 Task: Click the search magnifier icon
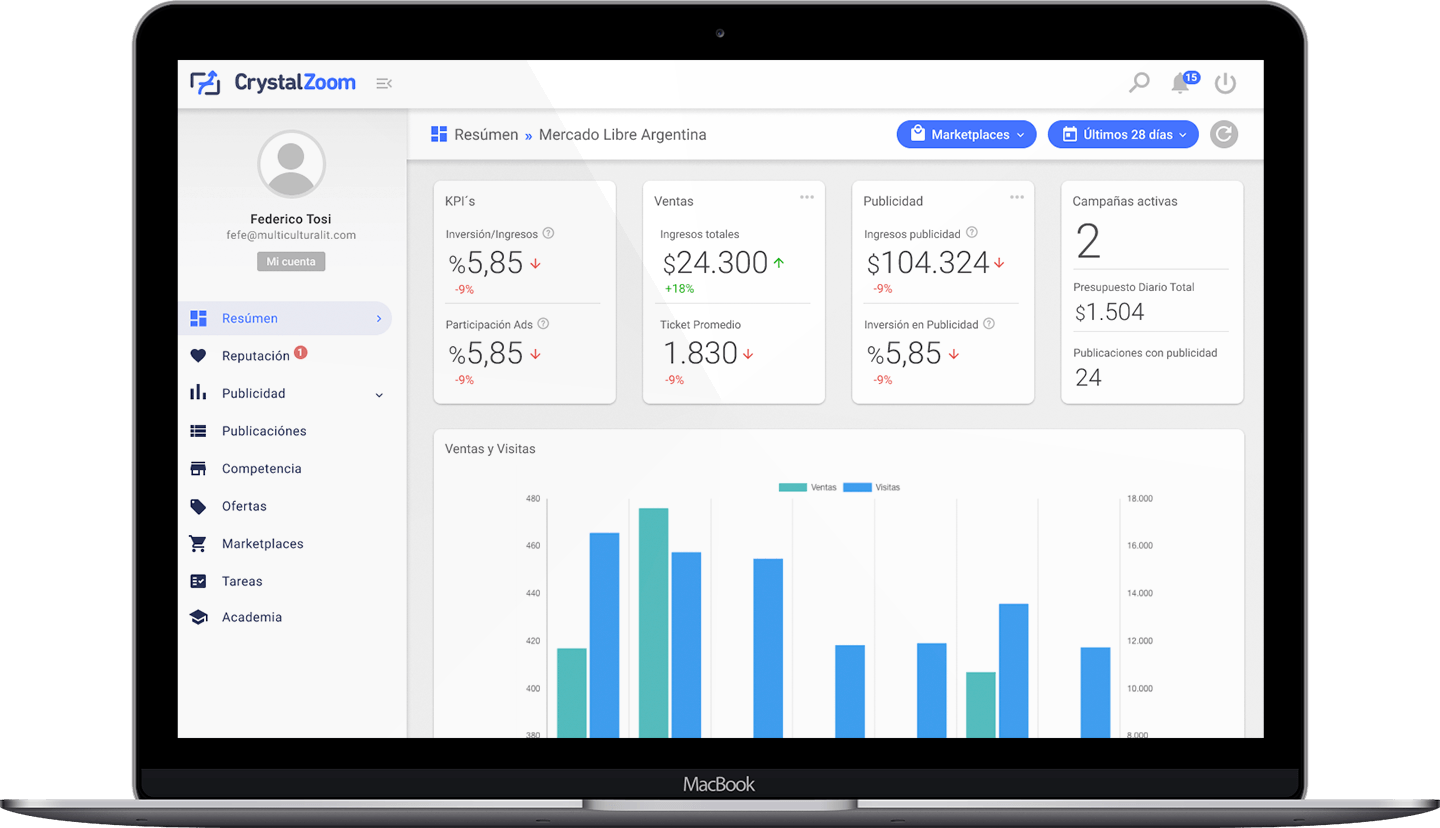[x=1139, y=83]
